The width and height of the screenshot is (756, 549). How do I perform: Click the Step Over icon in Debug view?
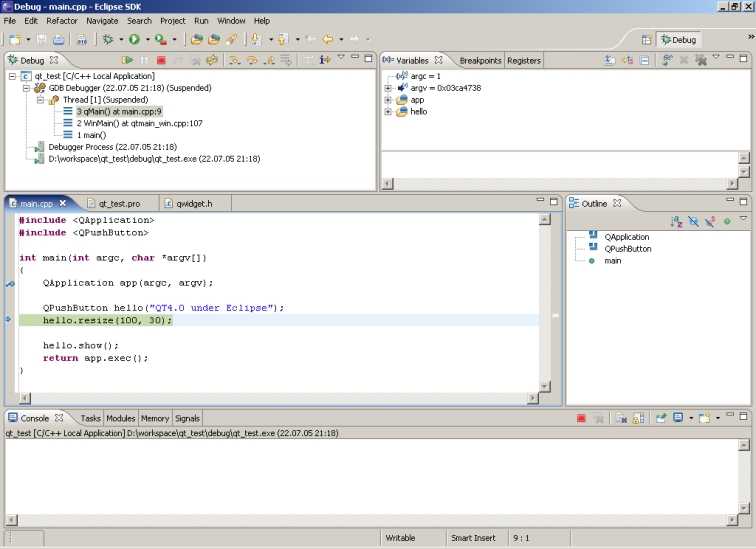click(252, 60)
